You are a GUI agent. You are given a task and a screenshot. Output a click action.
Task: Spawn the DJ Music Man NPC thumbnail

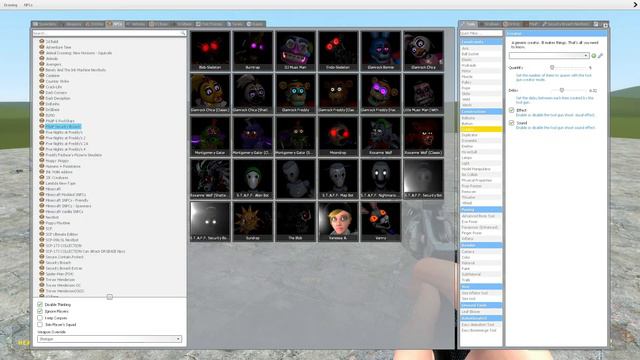pos(295,51)
